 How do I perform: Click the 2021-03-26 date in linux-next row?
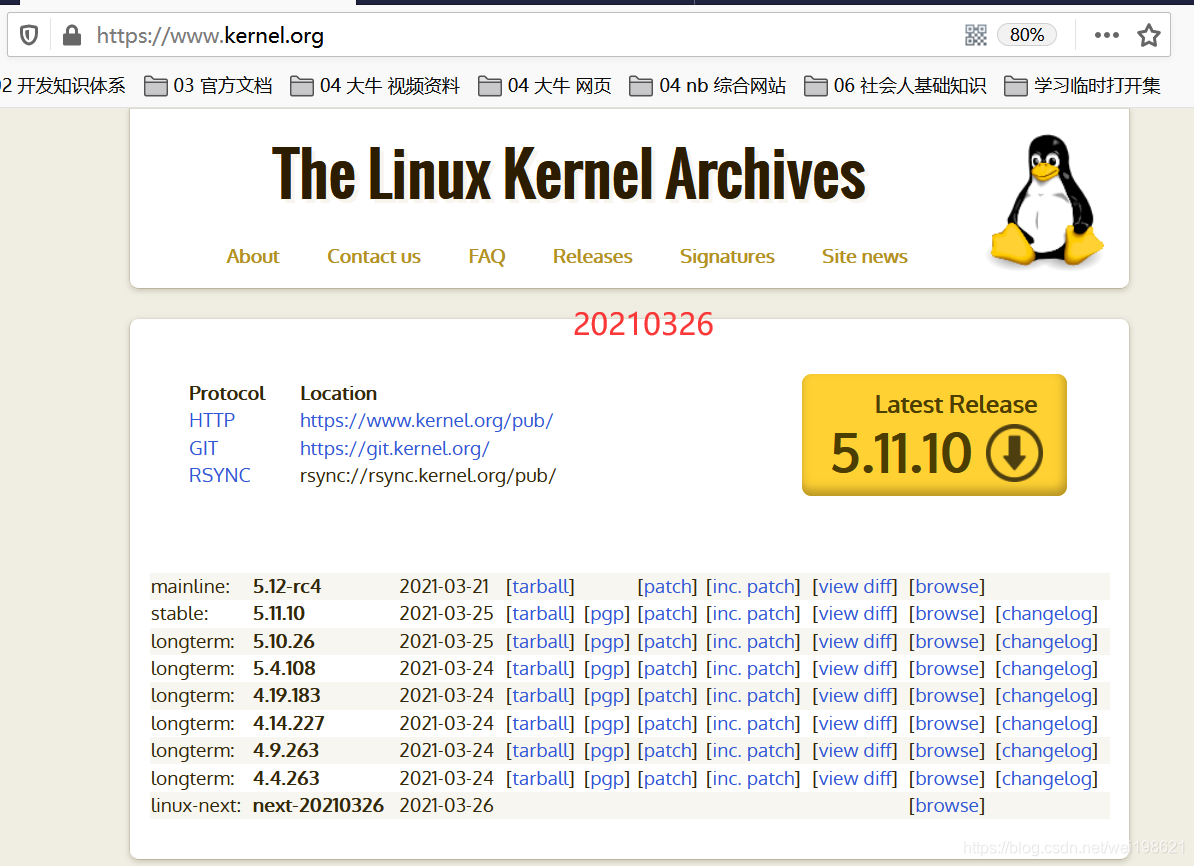pos(446,806)
